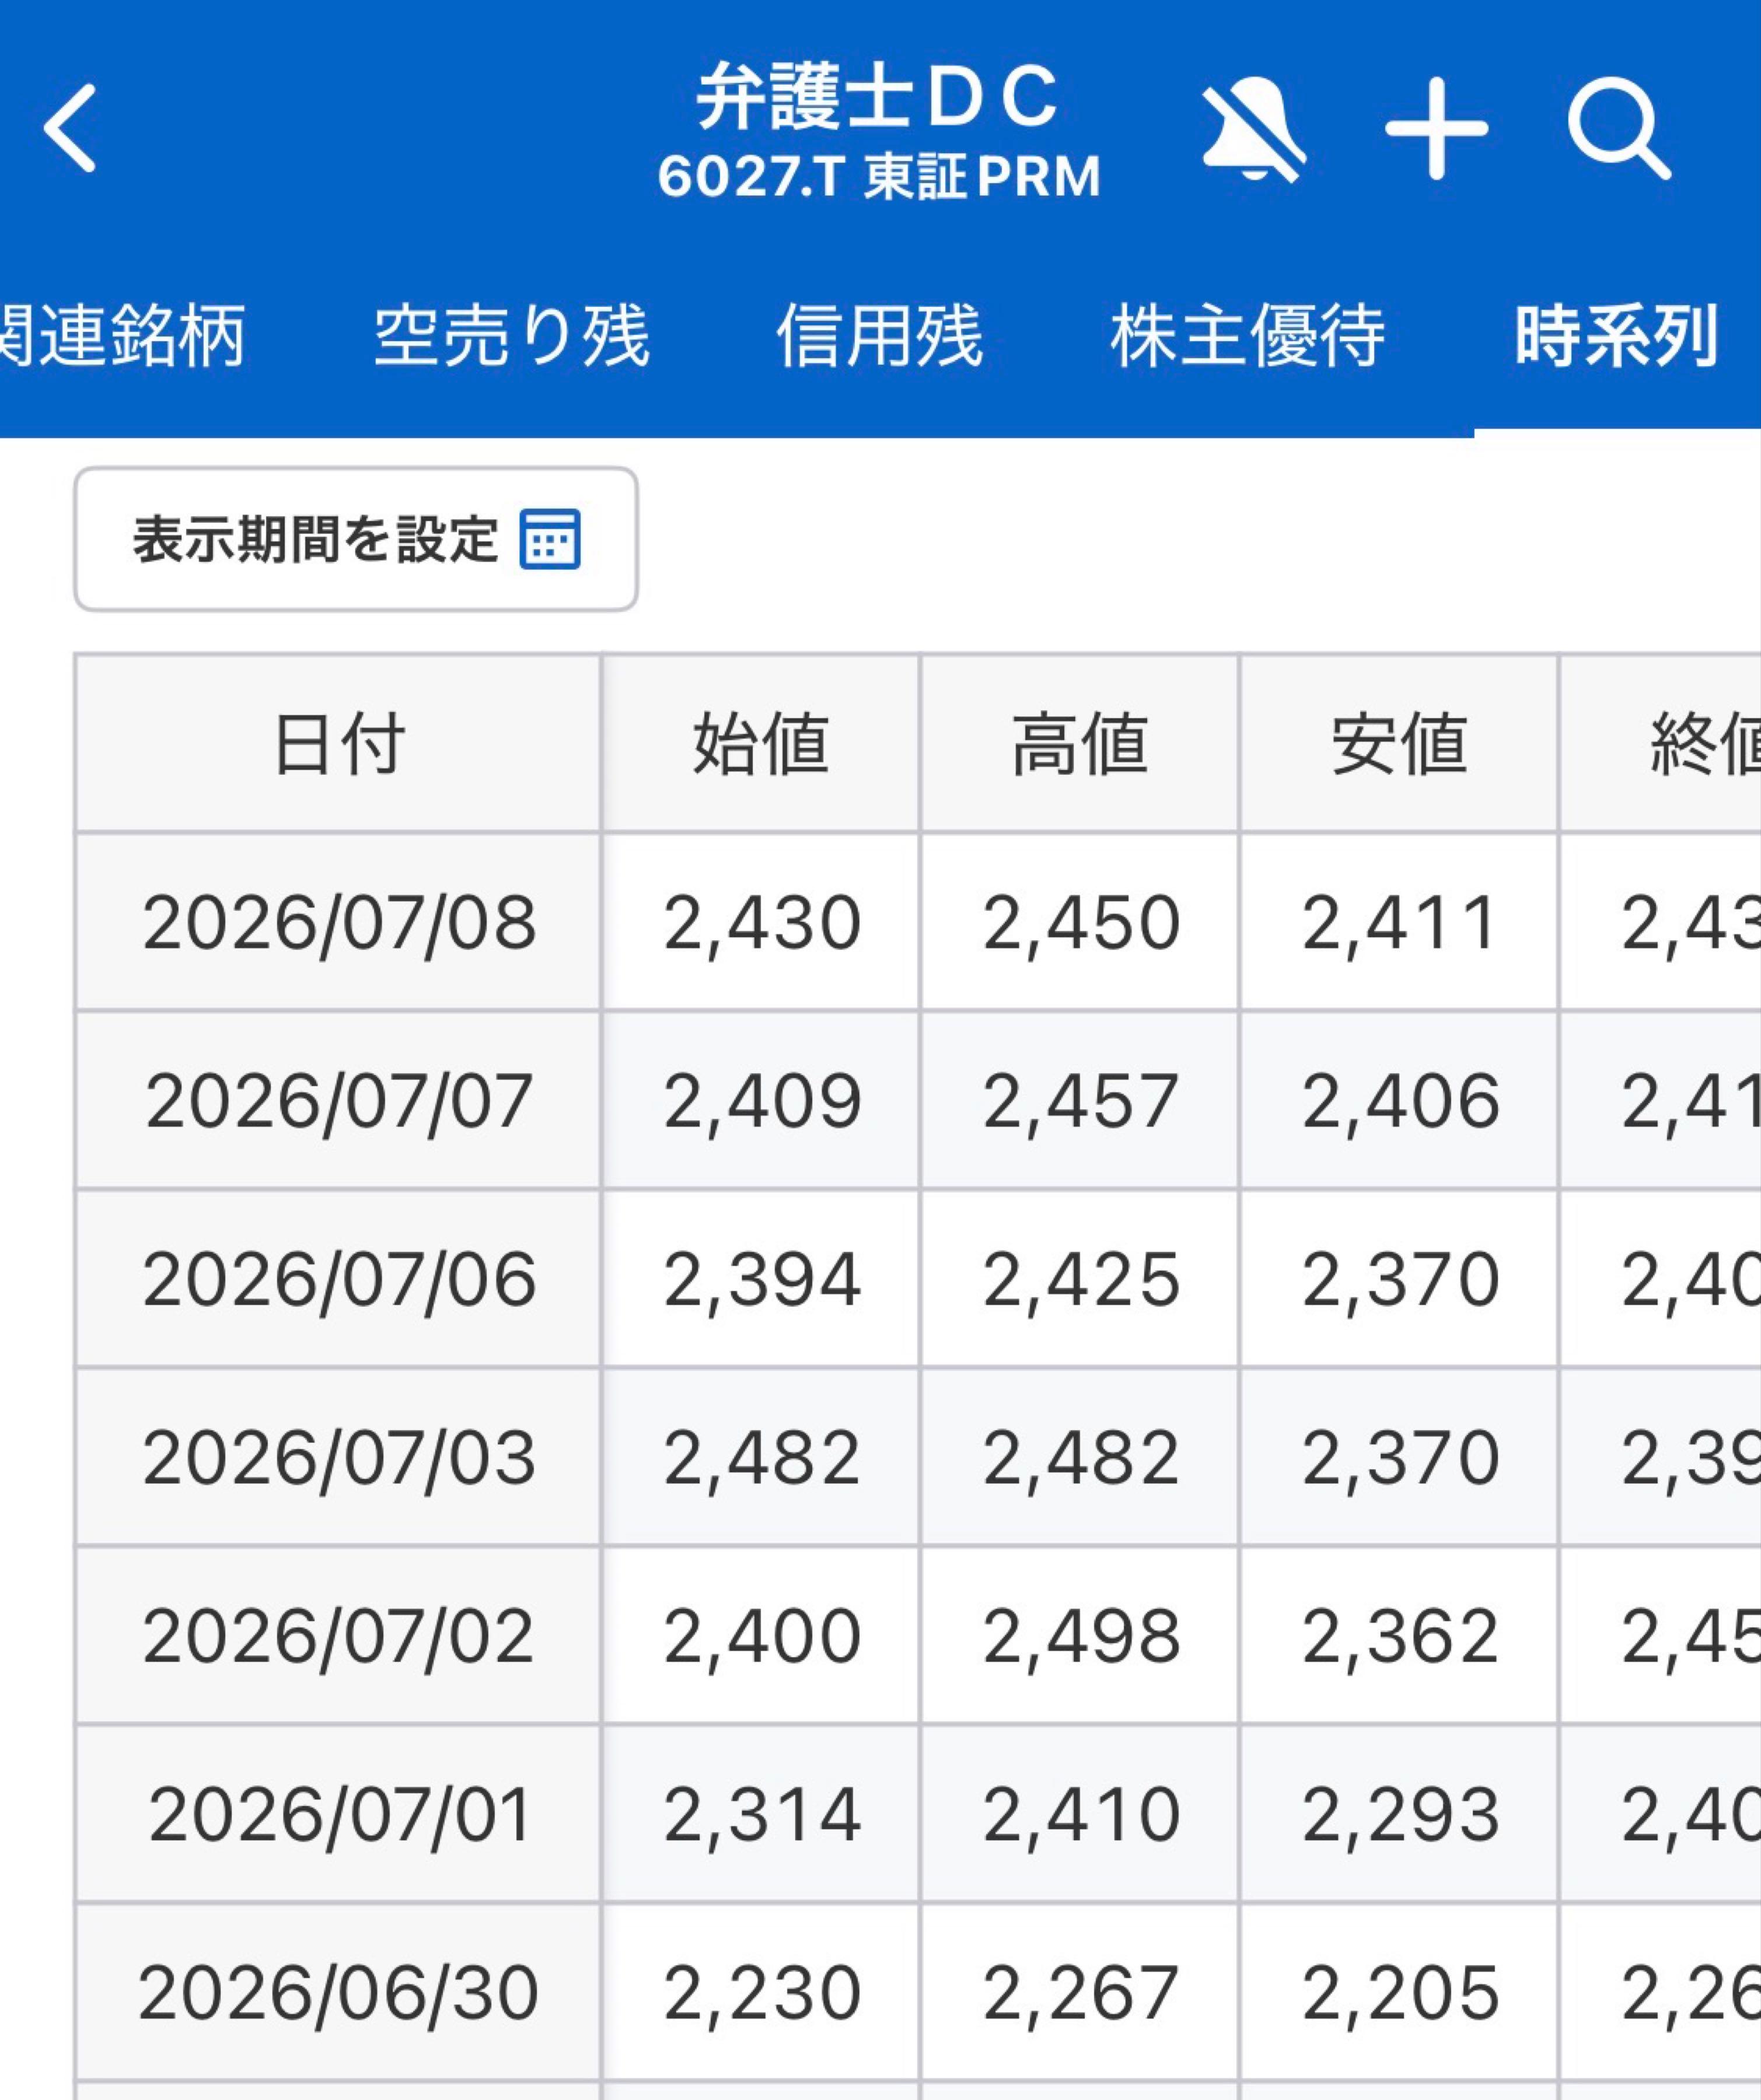Click opening price 2,394 on 07/06

[x=761, y=1279]
